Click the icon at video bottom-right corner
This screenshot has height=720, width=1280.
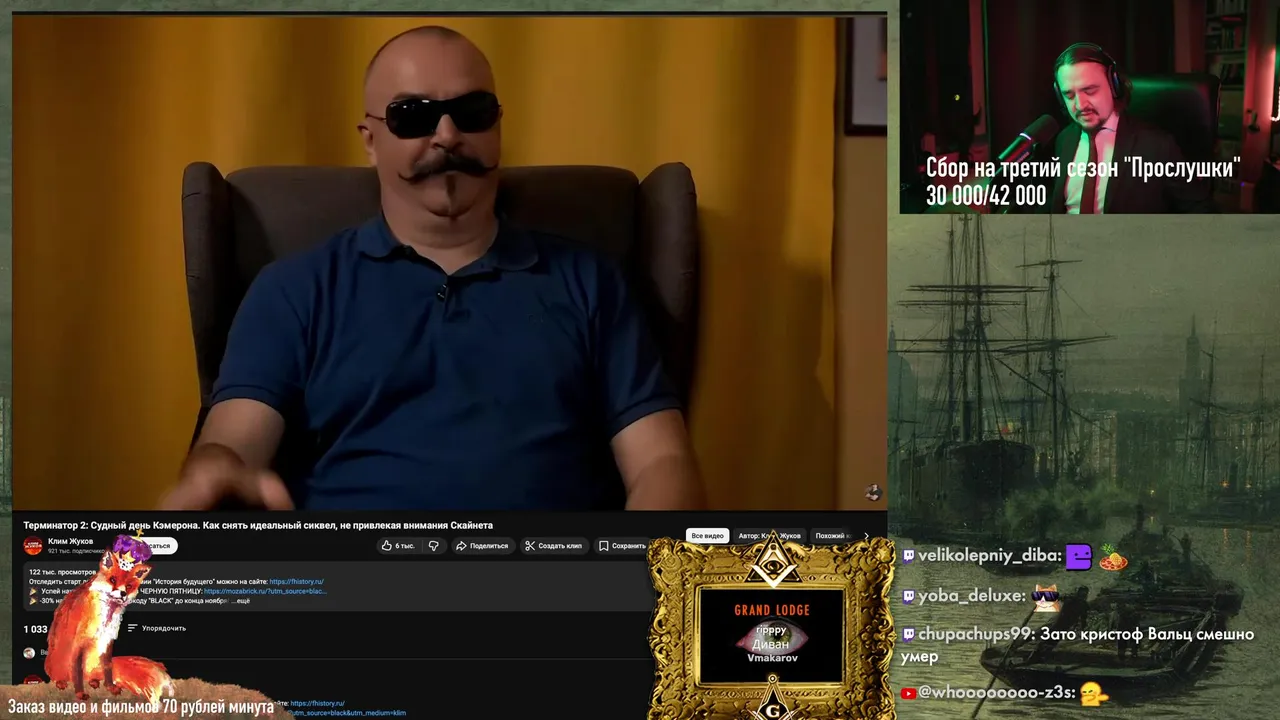click(x=872, y=492)
